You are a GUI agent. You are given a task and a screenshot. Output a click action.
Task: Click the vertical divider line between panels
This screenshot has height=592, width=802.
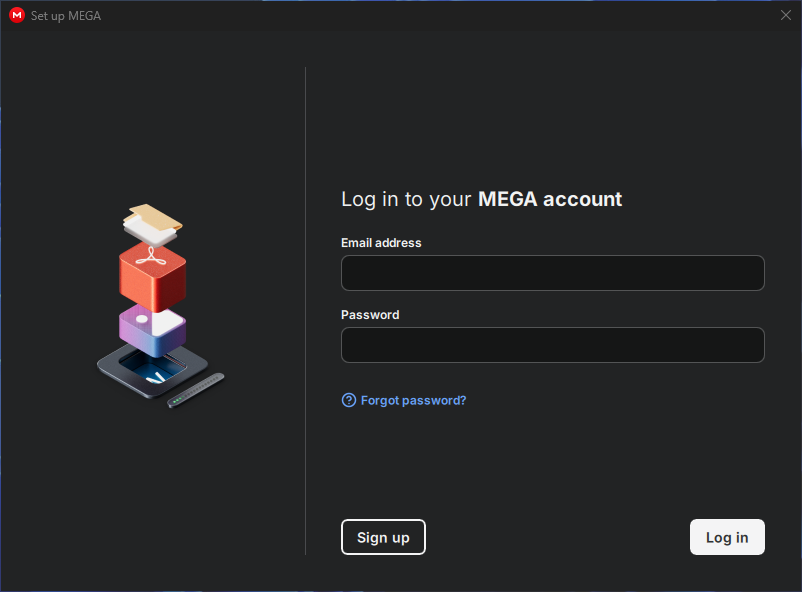[x=305, y=311]
